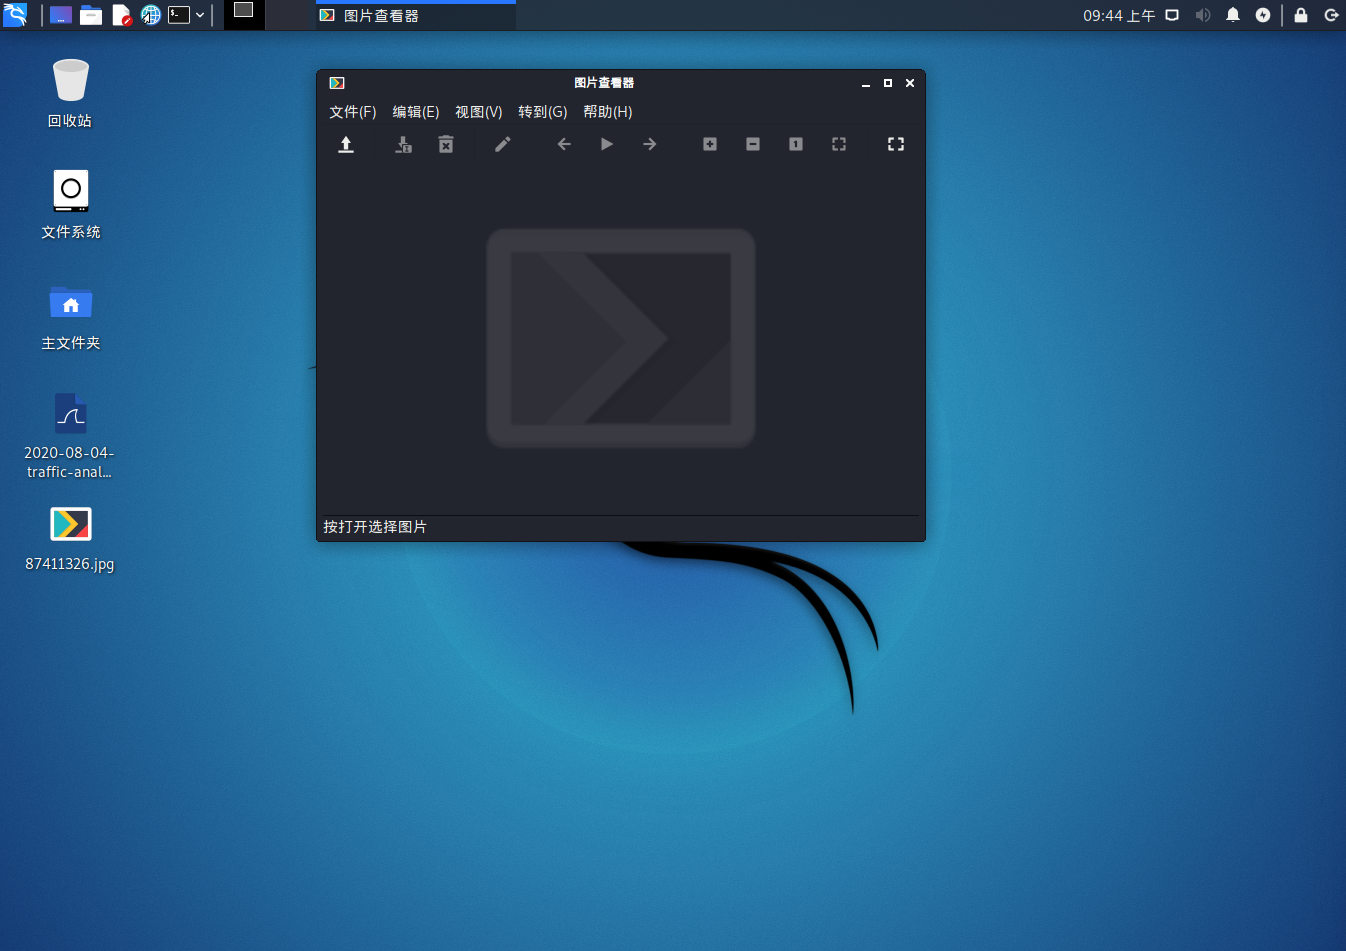This screenshot has height=951, width=1346.
Task: Go to previous image arrow
Action: (564, 145)
